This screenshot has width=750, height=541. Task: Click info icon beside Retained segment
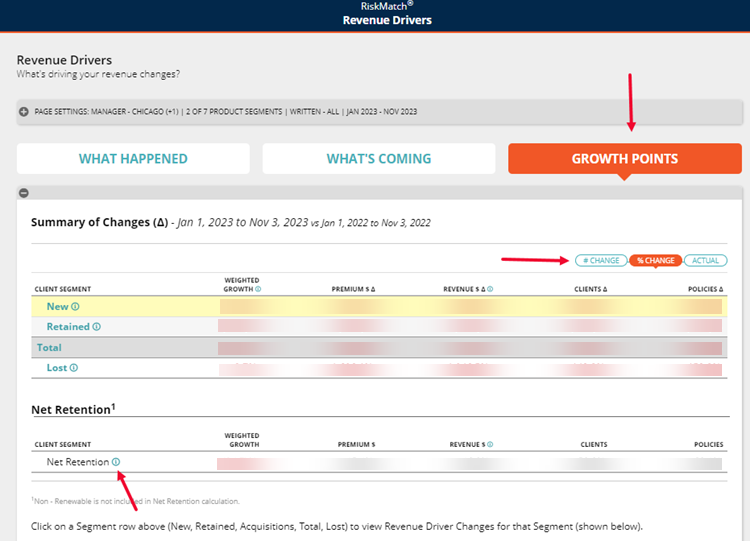click(x=98, y=327)
